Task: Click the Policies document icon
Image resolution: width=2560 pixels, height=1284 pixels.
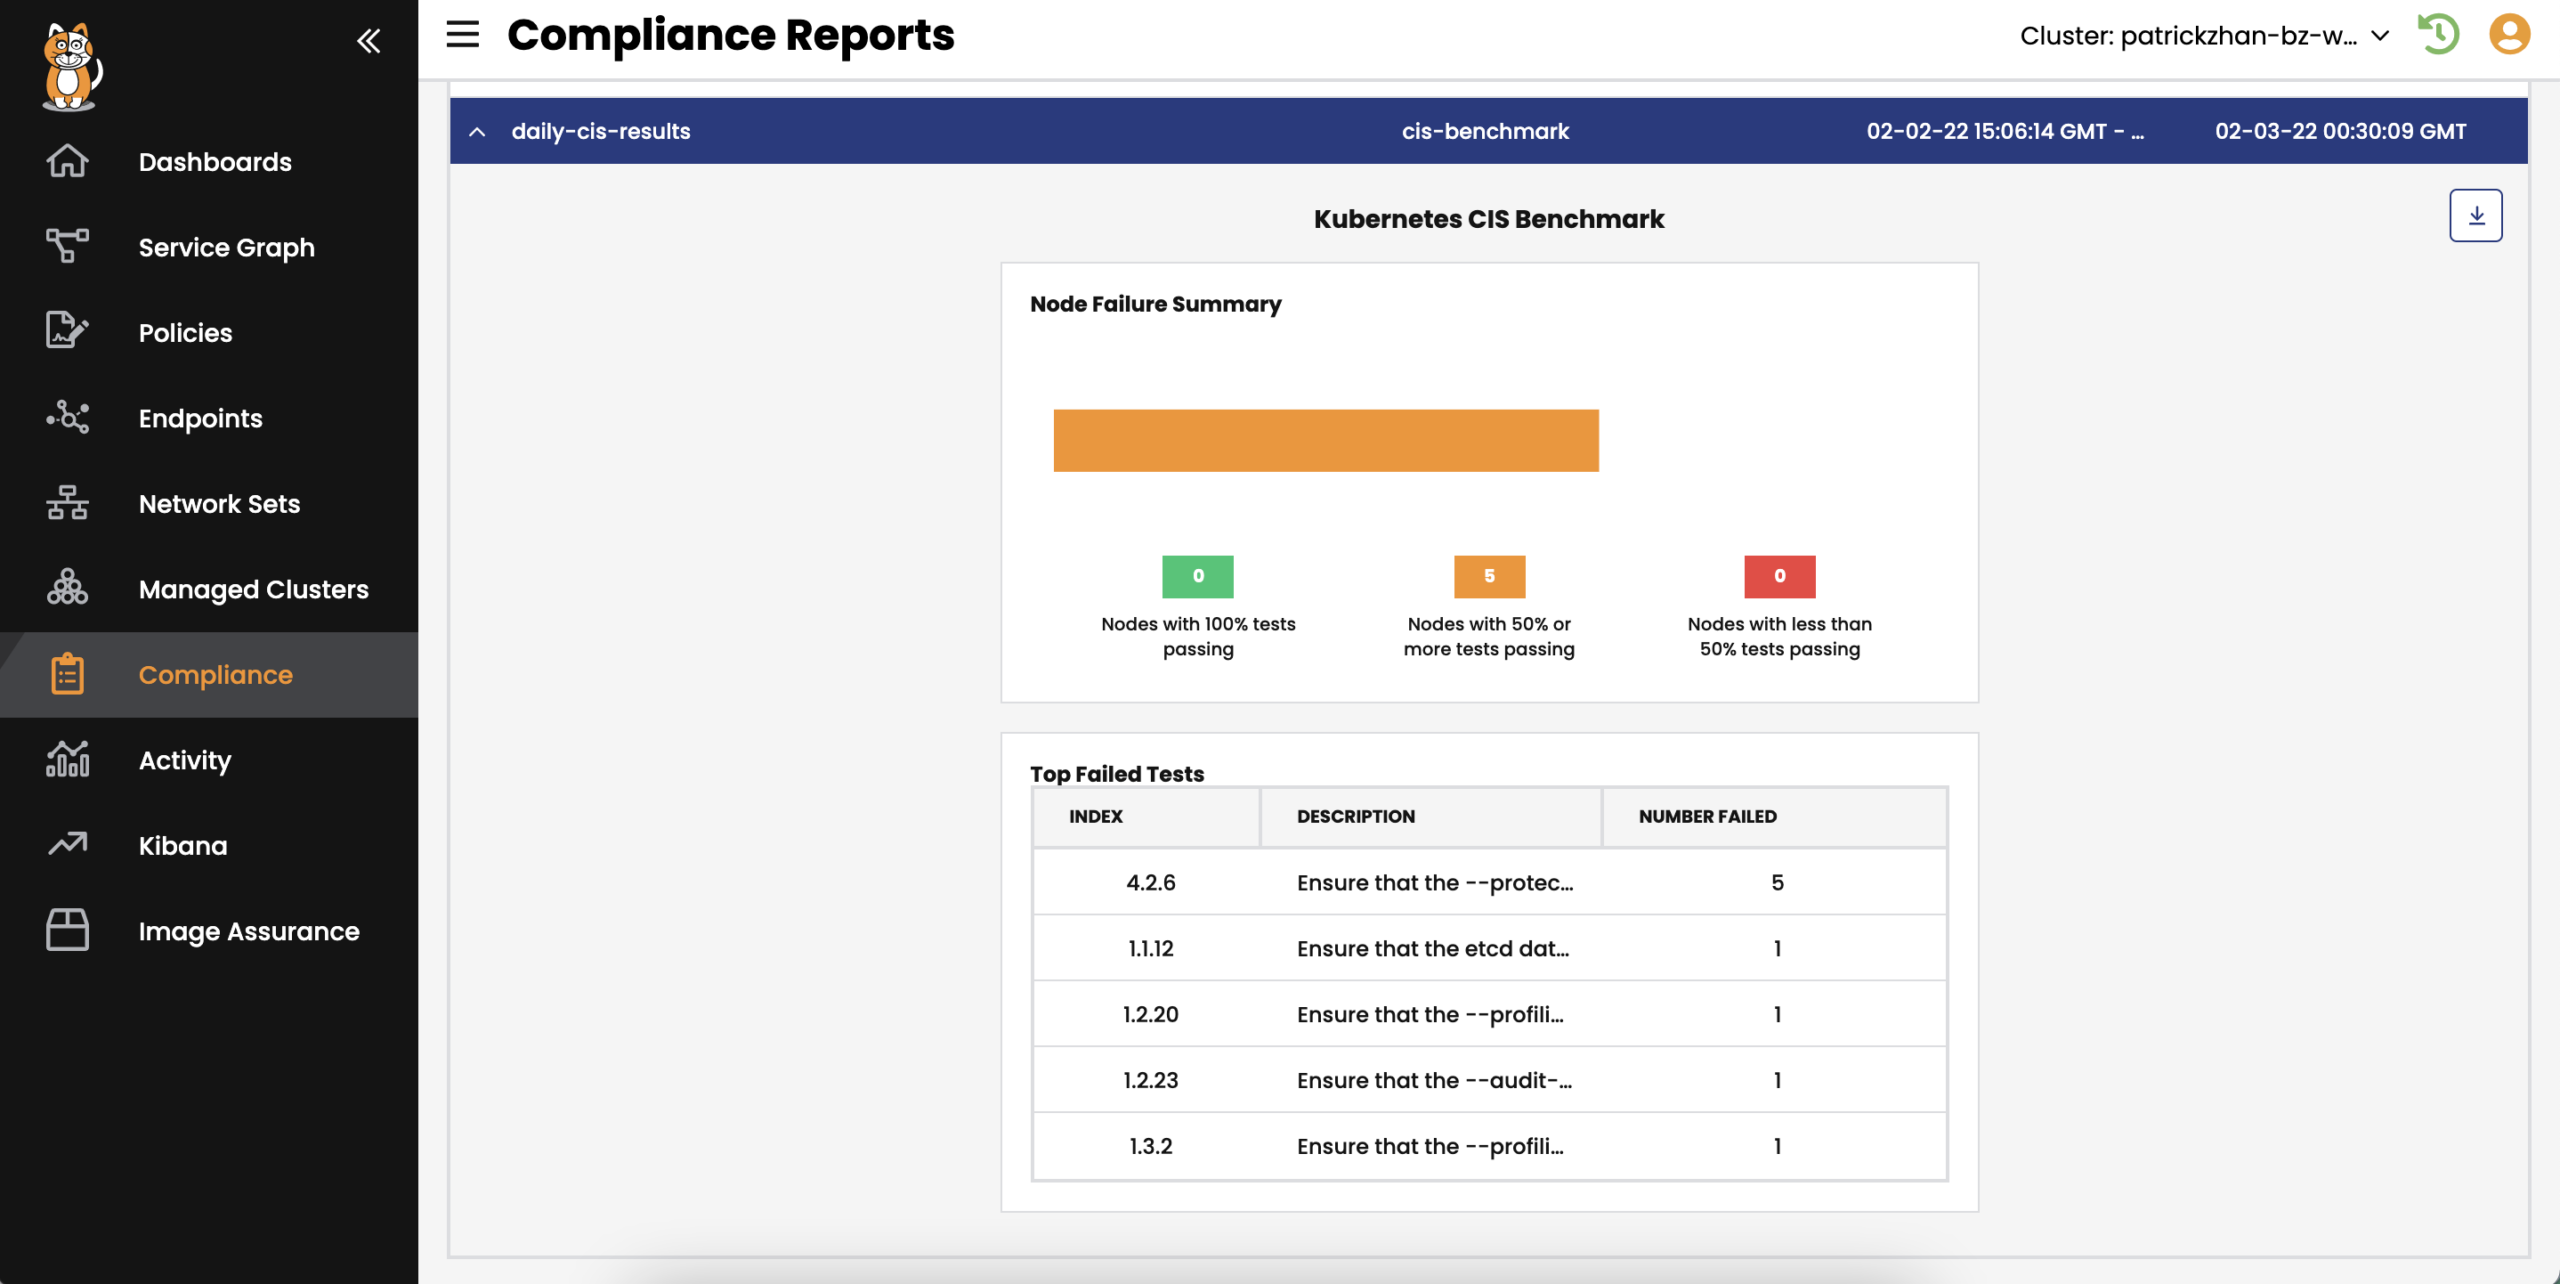Action: click(67, 332)
